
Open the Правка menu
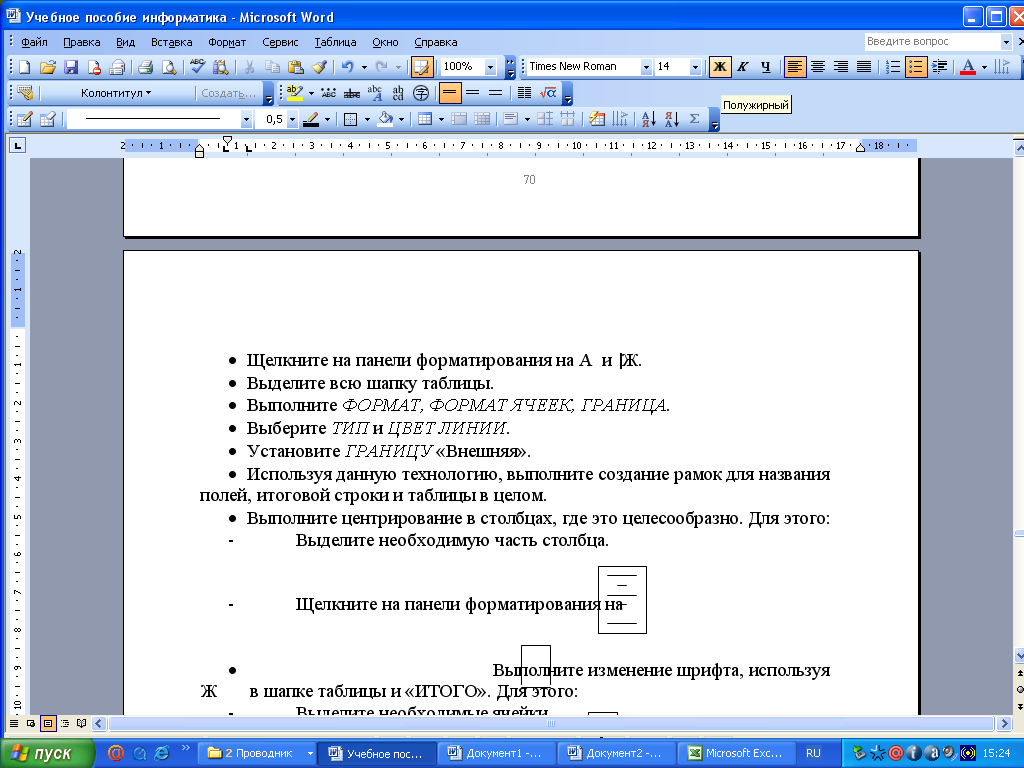click(82, 42)
